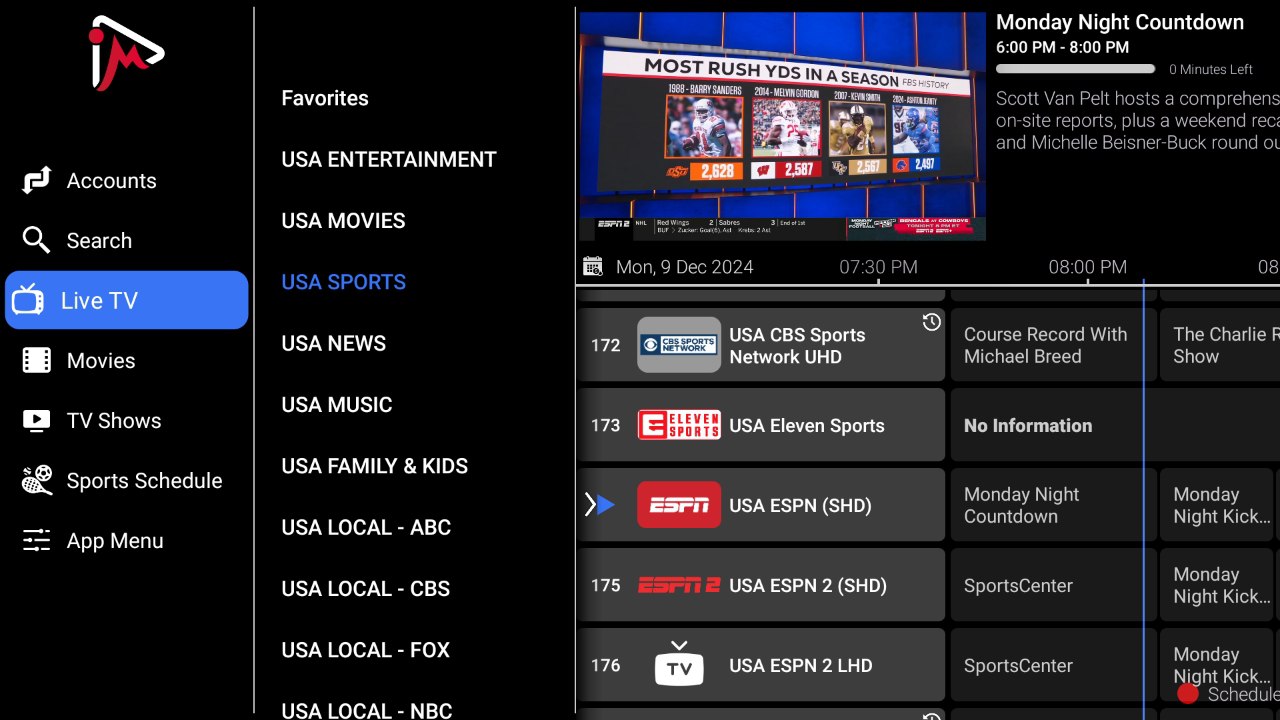Select USA LOCAL - CBS category
The width and height of the screenshot is (1280, 720).
tap(366, 589)
